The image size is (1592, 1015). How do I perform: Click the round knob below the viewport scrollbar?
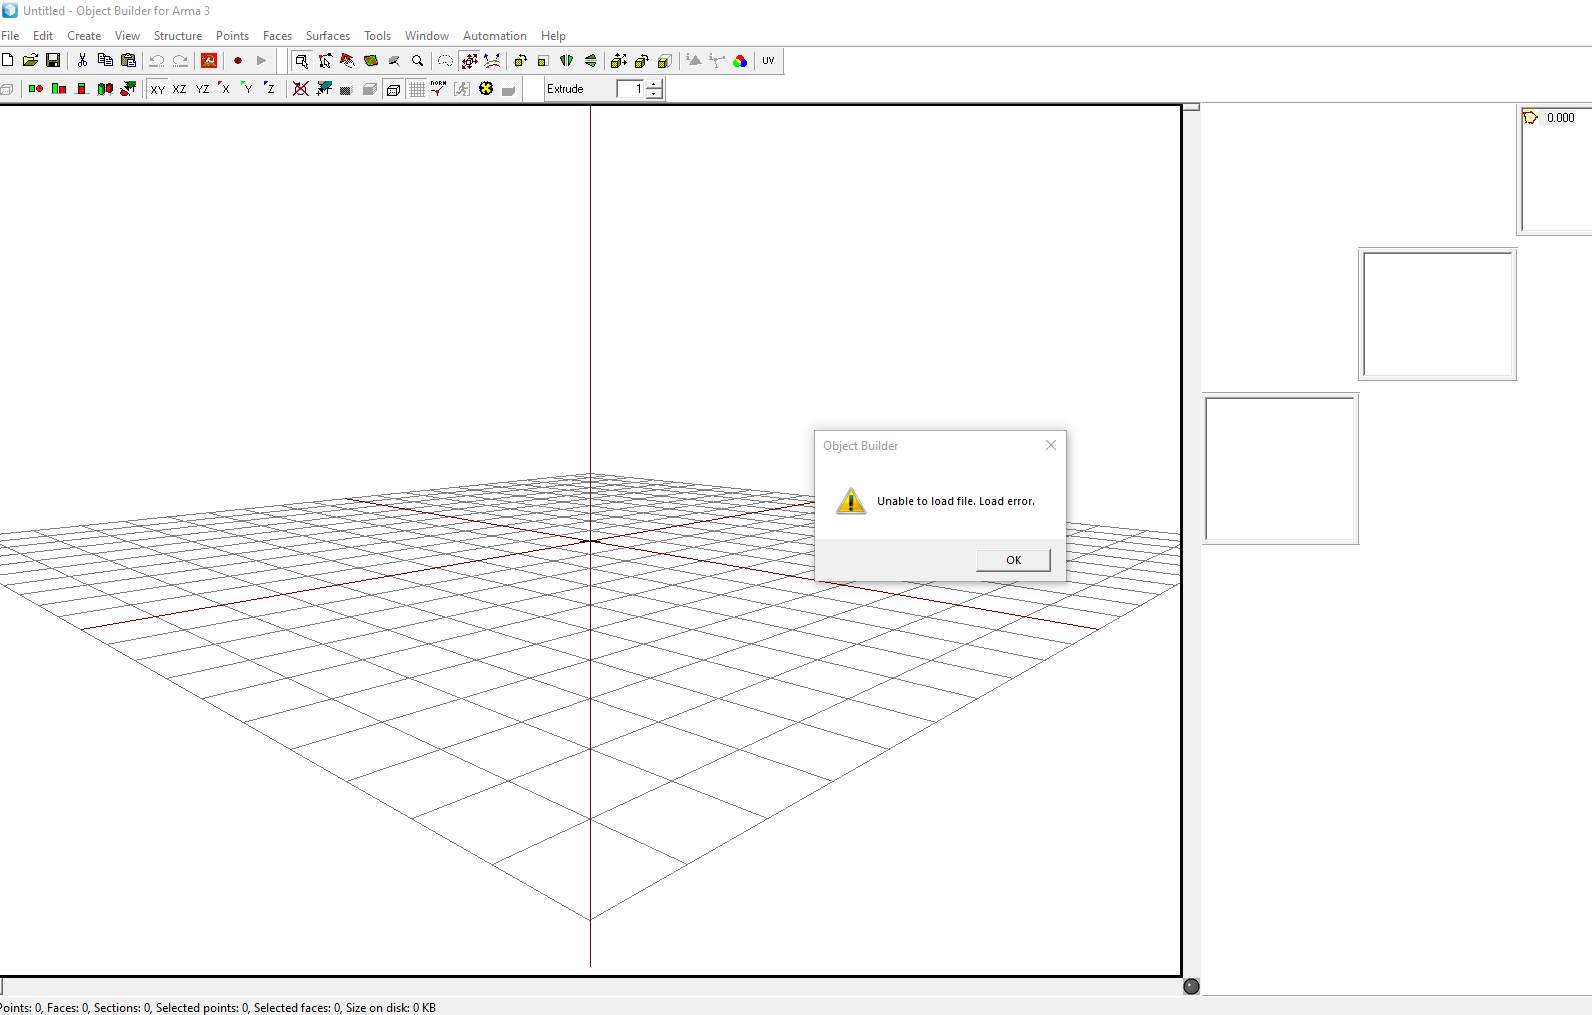click(1191, 986)
